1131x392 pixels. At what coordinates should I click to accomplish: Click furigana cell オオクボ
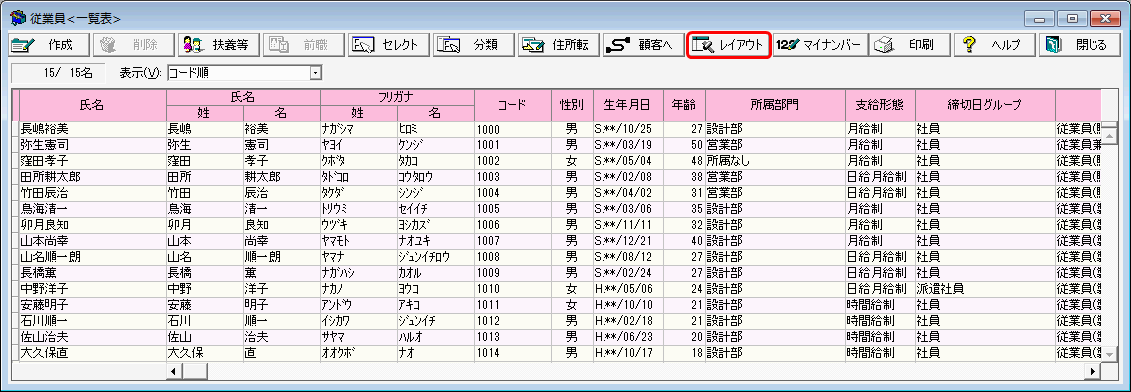click(358, 352)
